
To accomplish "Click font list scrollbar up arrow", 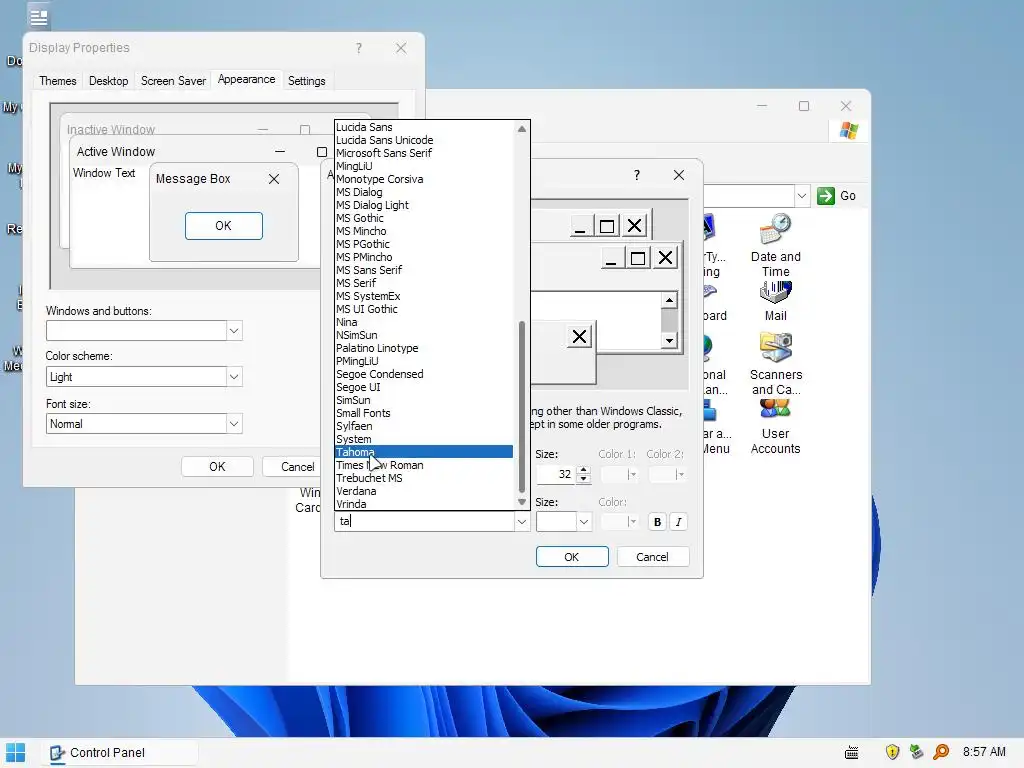I will 522,129.
